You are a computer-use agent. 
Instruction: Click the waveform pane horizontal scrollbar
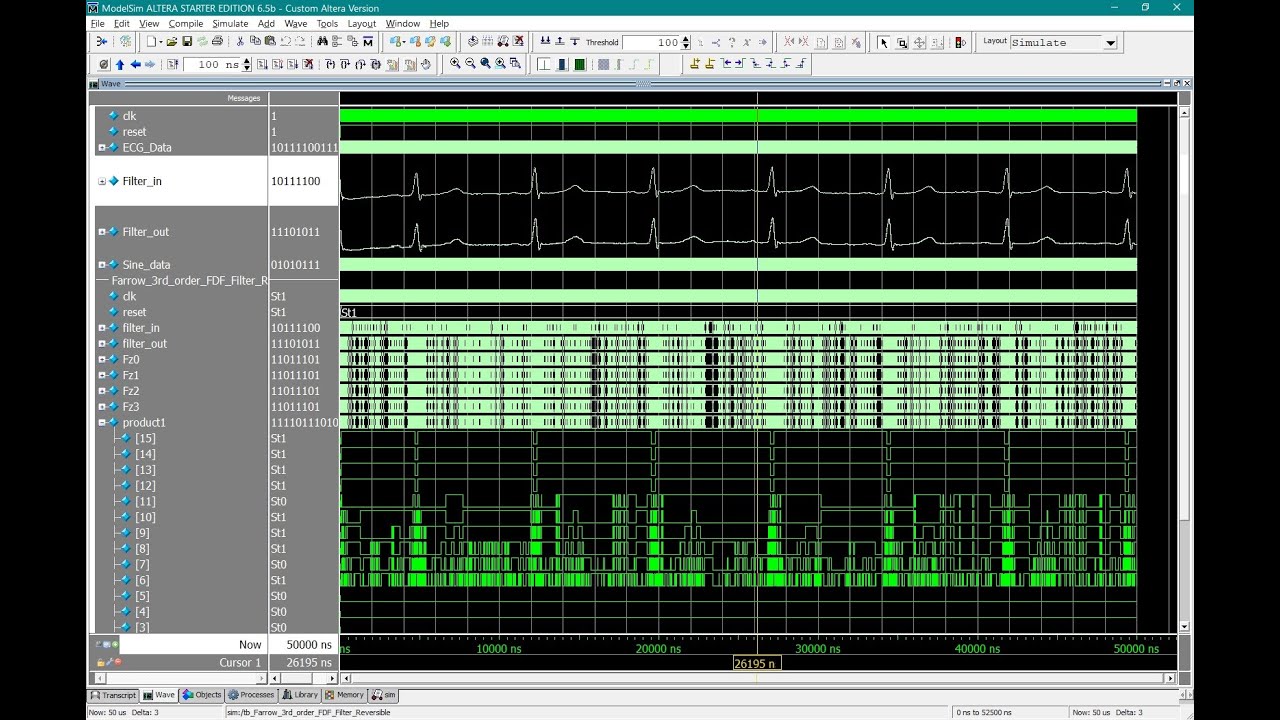757,678
